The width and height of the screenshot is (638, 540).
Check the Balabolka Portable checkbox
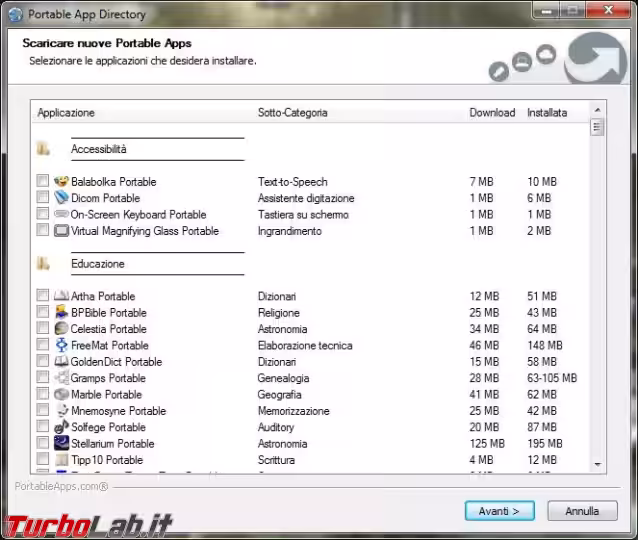pyautogui.click(x=42, y=182)
